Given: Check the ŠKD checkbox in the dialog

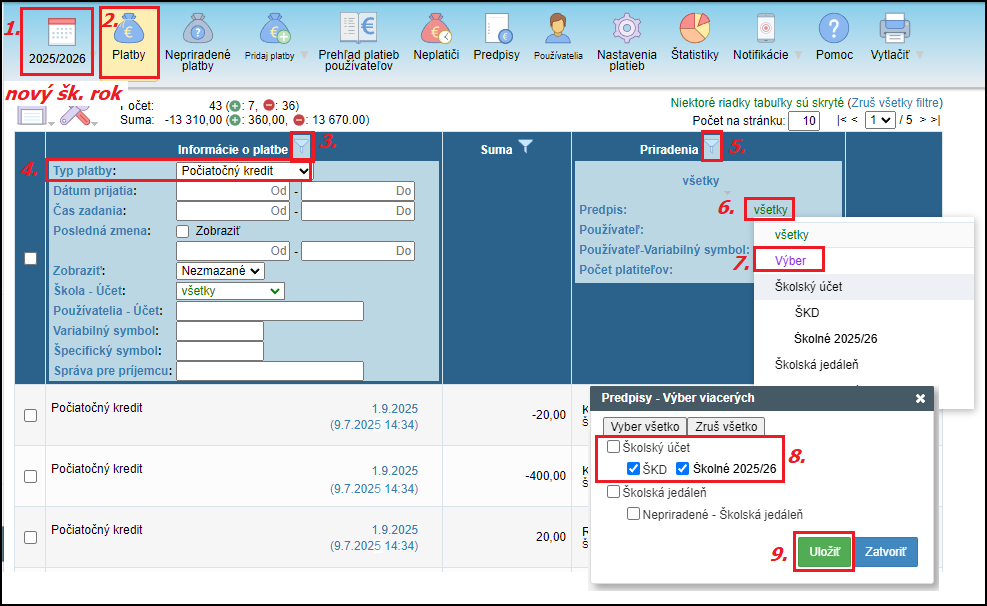Looking at the screenshot, I should pyautogui.click(x=633, y=469).
